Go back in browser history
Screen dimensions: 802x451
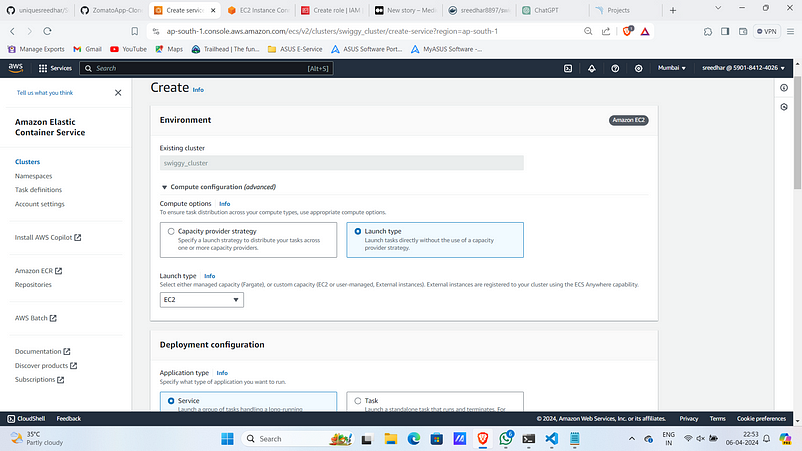coord(12,31)
